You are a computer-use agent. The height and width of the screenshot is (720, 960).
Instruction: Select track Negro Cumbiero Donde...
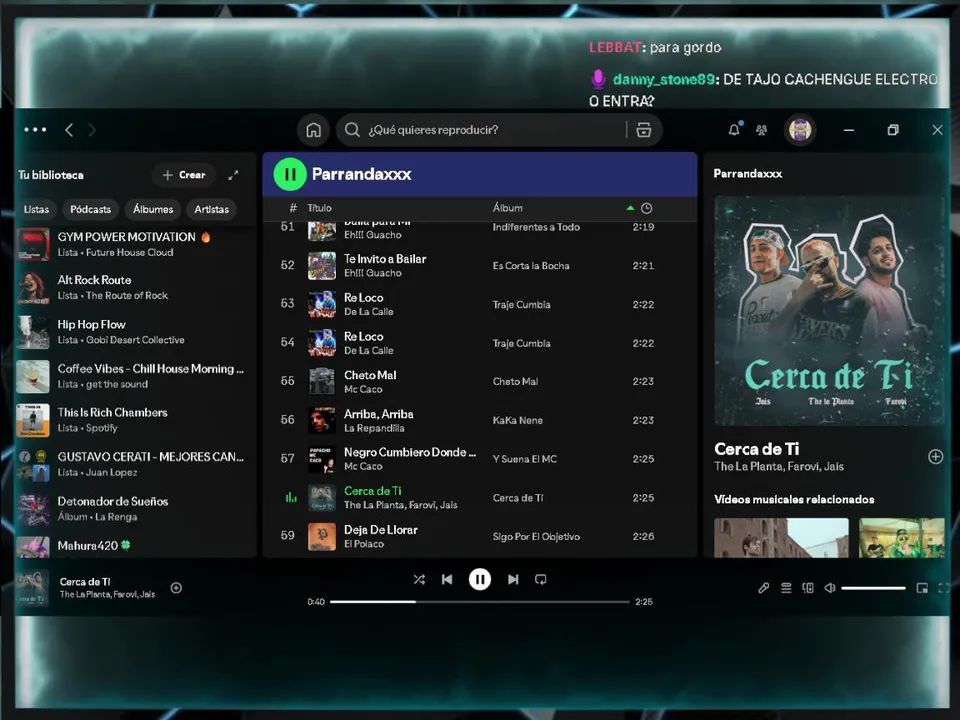479,459
